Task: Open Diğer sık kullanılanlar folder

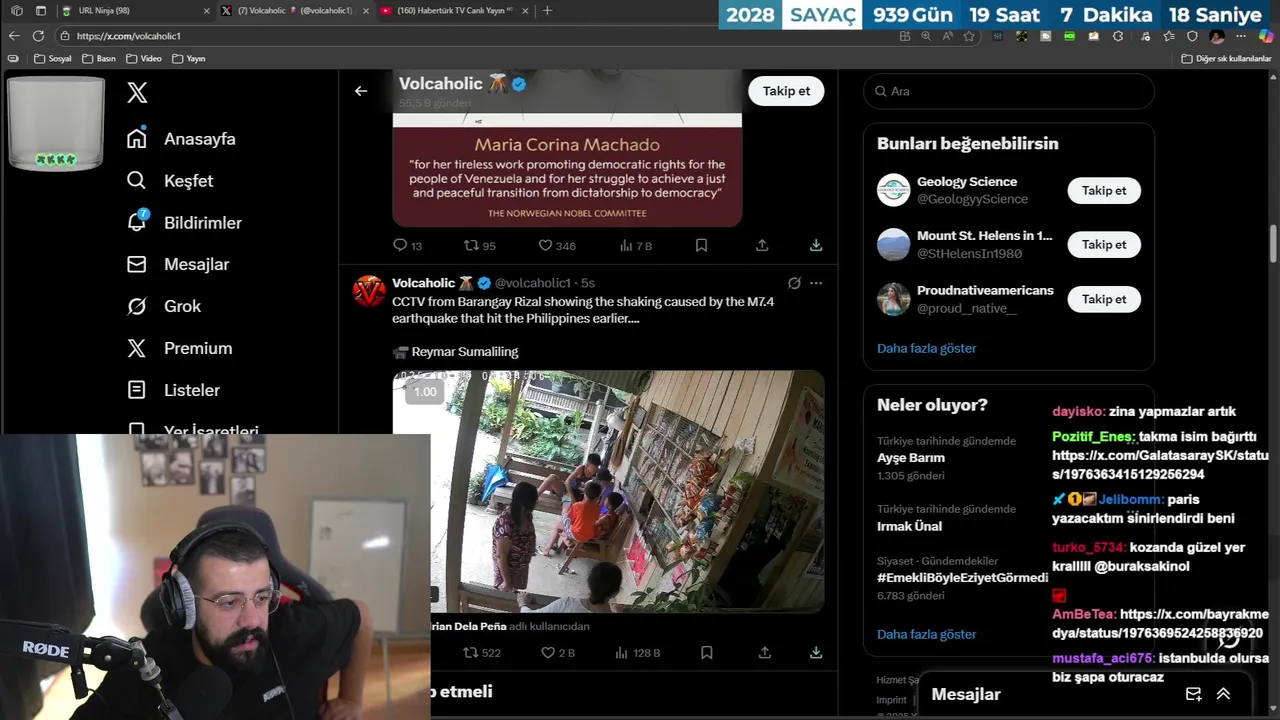Action: tap(1226, 58)
